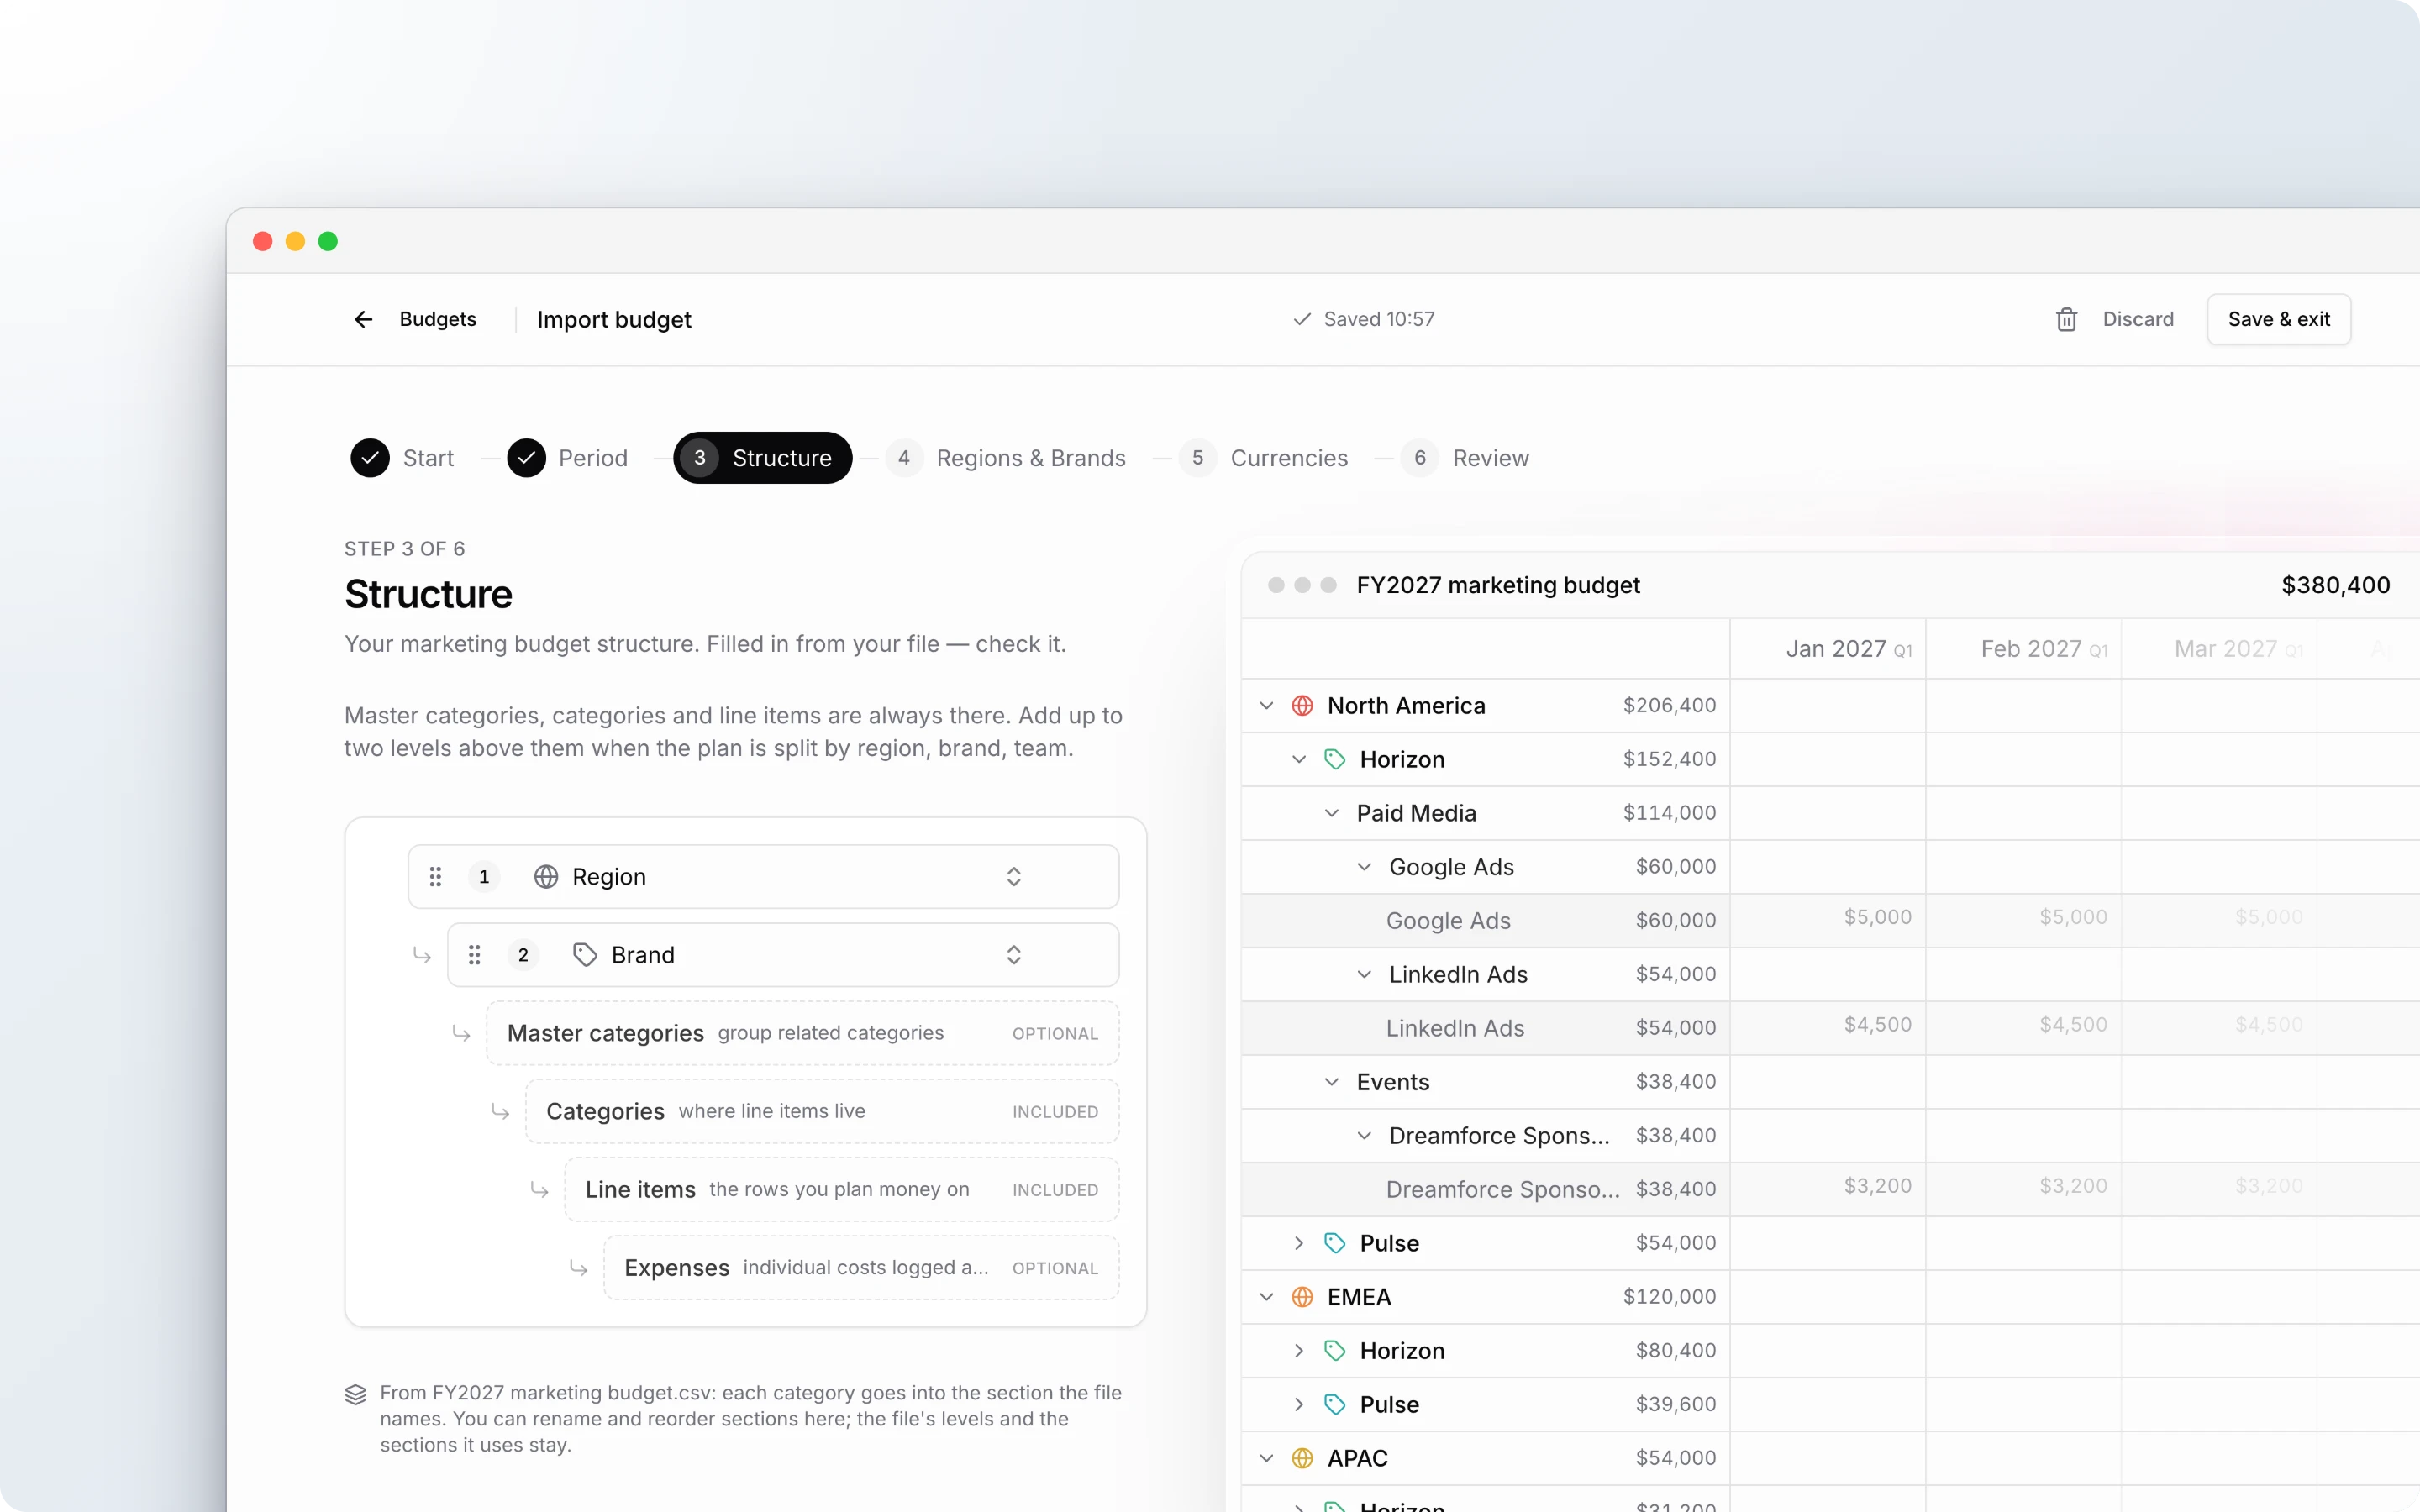Open the Region level type dropdown
2420x1512 pixels.
(x=1013, y=877)
